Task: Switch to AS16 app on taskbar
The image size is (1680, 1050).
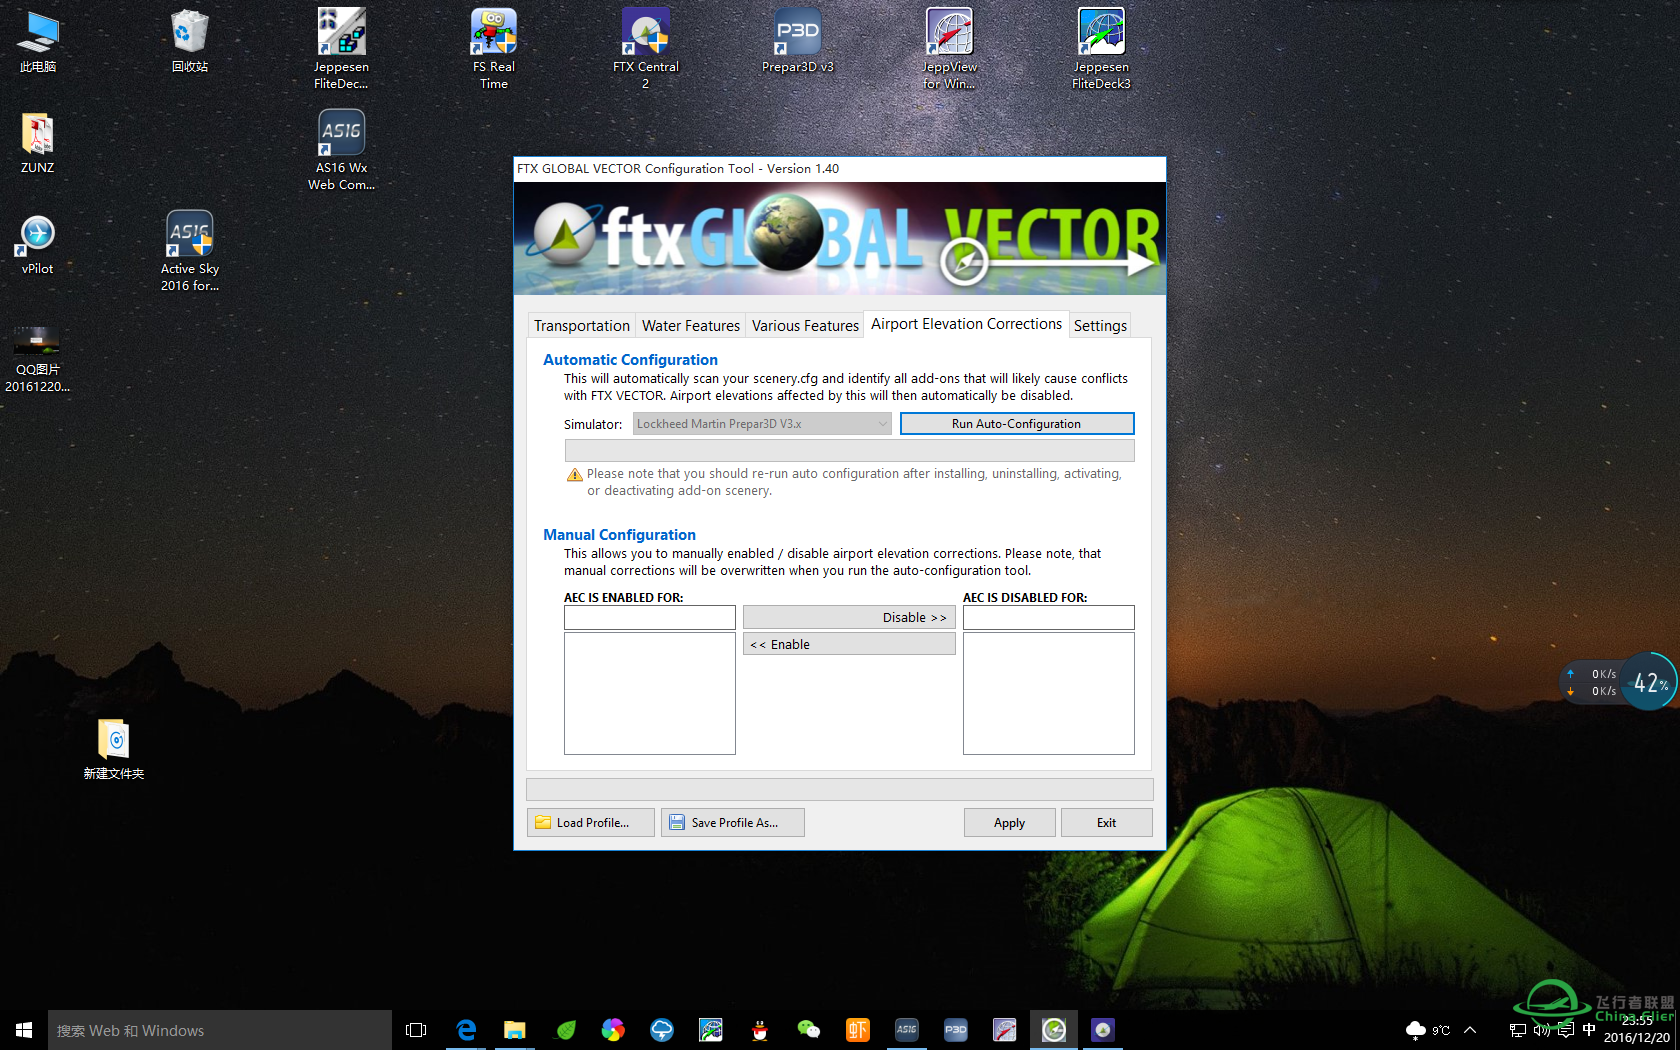Action: point(907,1030)
